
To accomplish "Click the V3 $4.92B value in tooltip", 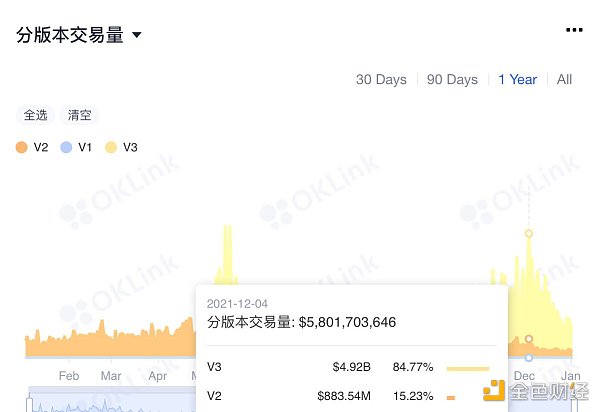I will [351, 367].
